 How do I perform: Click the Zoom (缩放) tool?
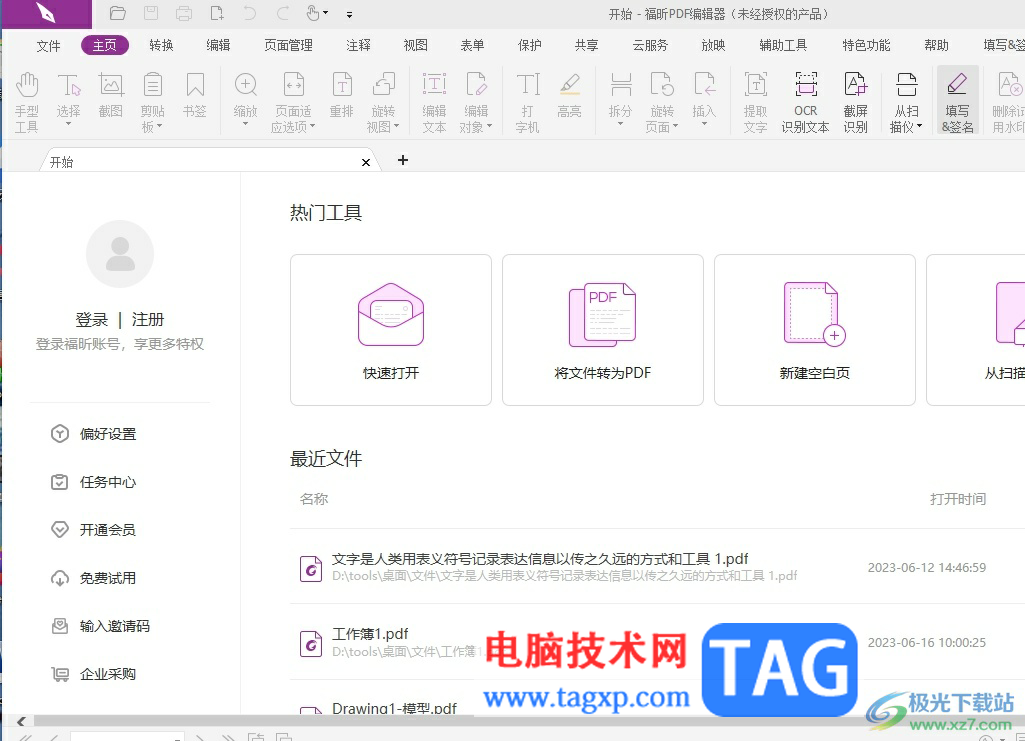[x=245, y=87]
